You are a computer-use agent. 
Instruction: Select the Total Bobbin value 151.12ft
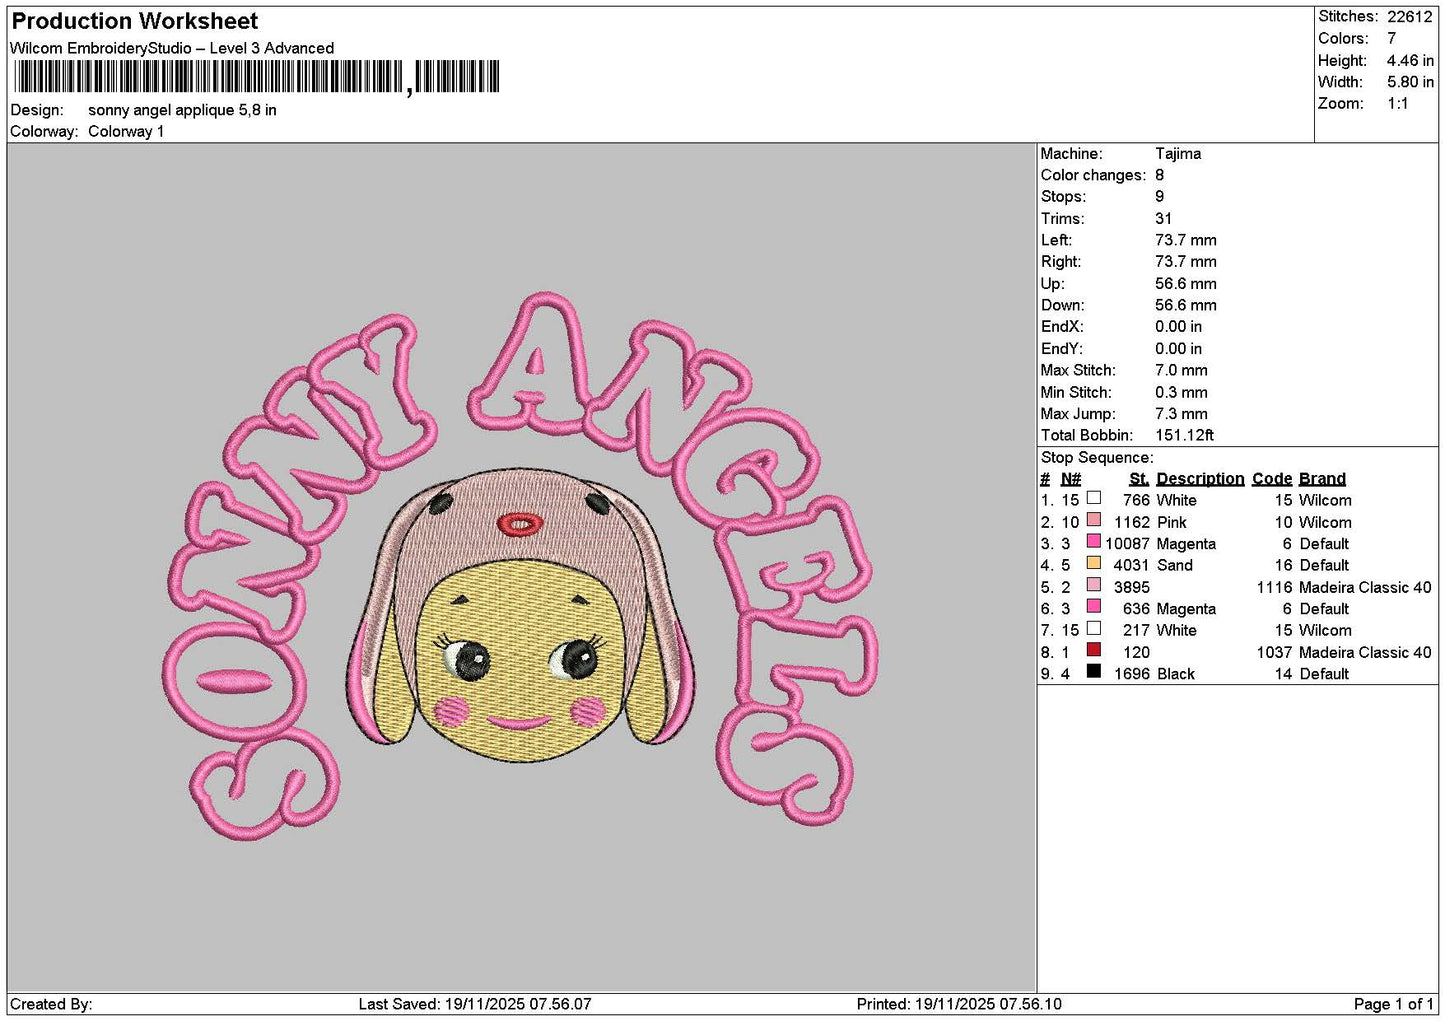click(x=1185, y=435)
